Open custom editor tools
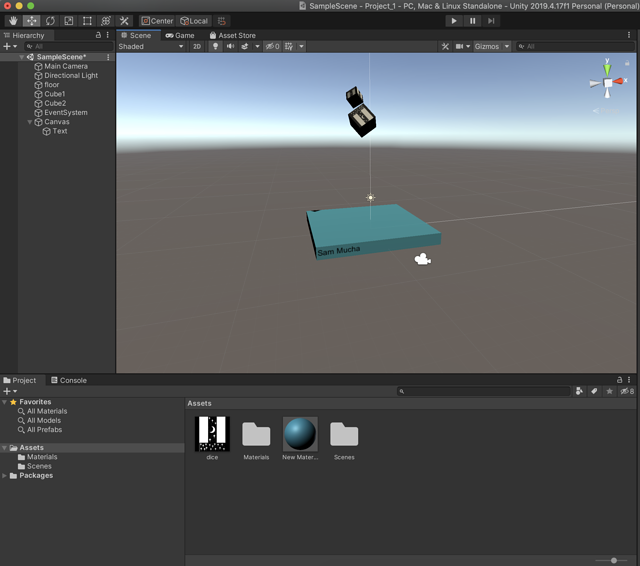Viewport: 640px width, 566px height. click(x=124, y=21)
